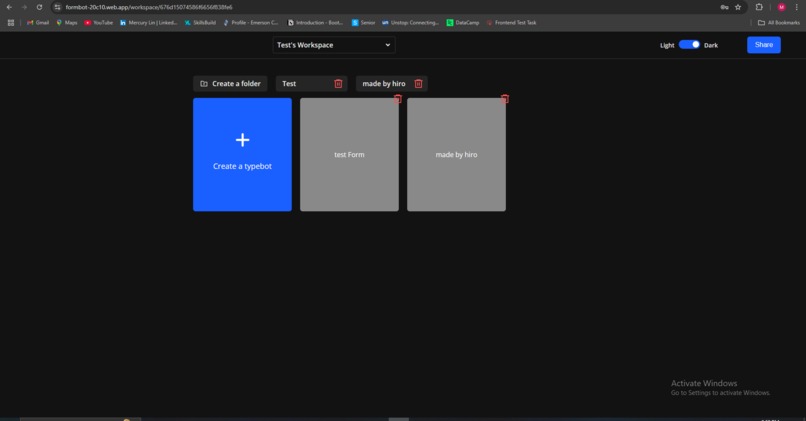Open the Mercury Lin LinkedIn bookmark
Screen dimensions: 806x421
(149, 23)
